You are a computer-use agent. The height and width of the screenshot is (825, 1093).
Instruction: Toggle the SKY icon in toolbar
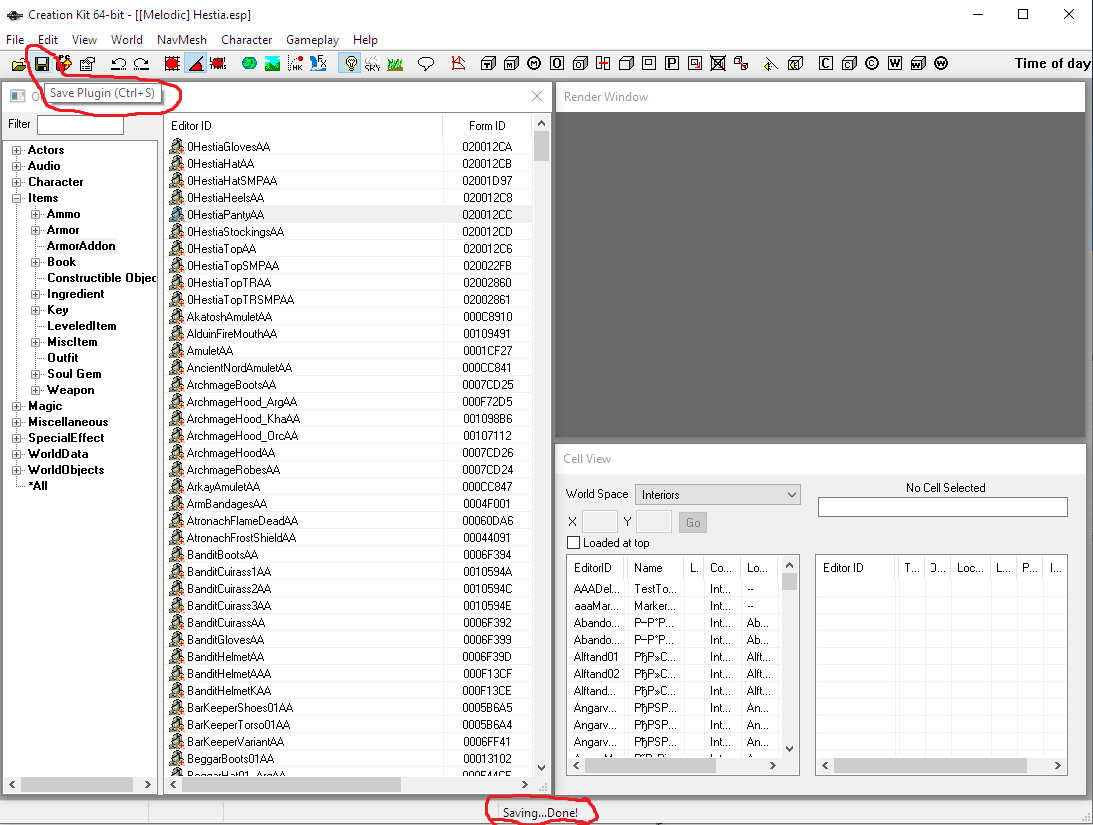point(373,64)
